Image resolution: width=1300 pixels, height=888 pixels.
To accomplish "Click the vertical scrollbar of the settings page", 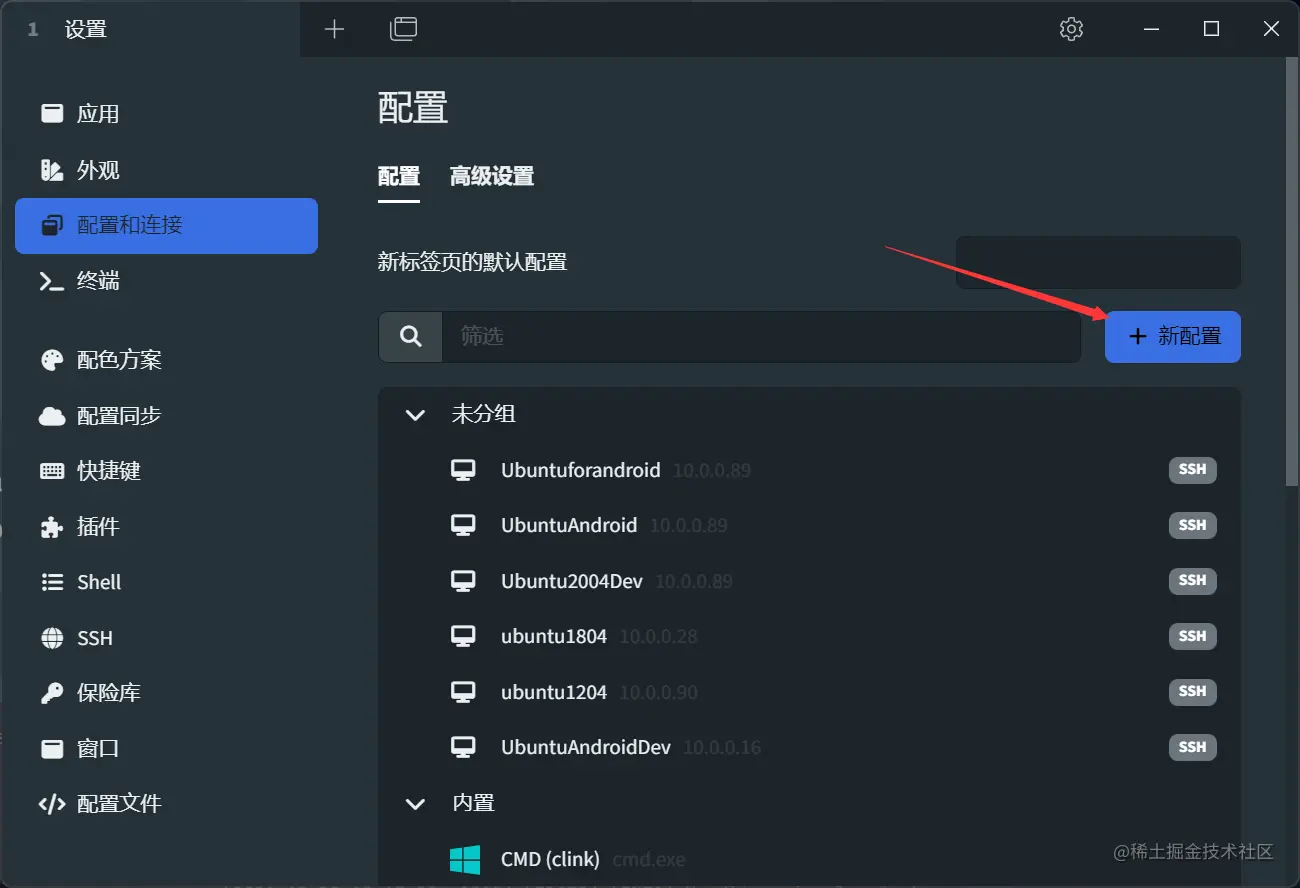I will coord(1291,273).
